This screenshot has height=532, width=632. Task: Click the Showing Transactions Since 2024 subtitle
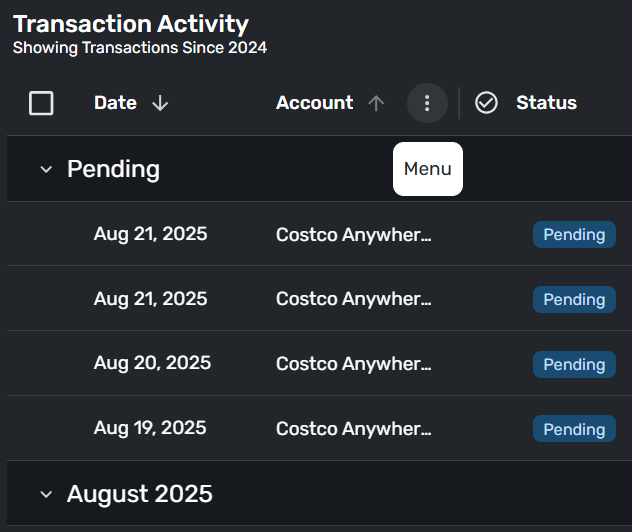(x=140, y=47)
